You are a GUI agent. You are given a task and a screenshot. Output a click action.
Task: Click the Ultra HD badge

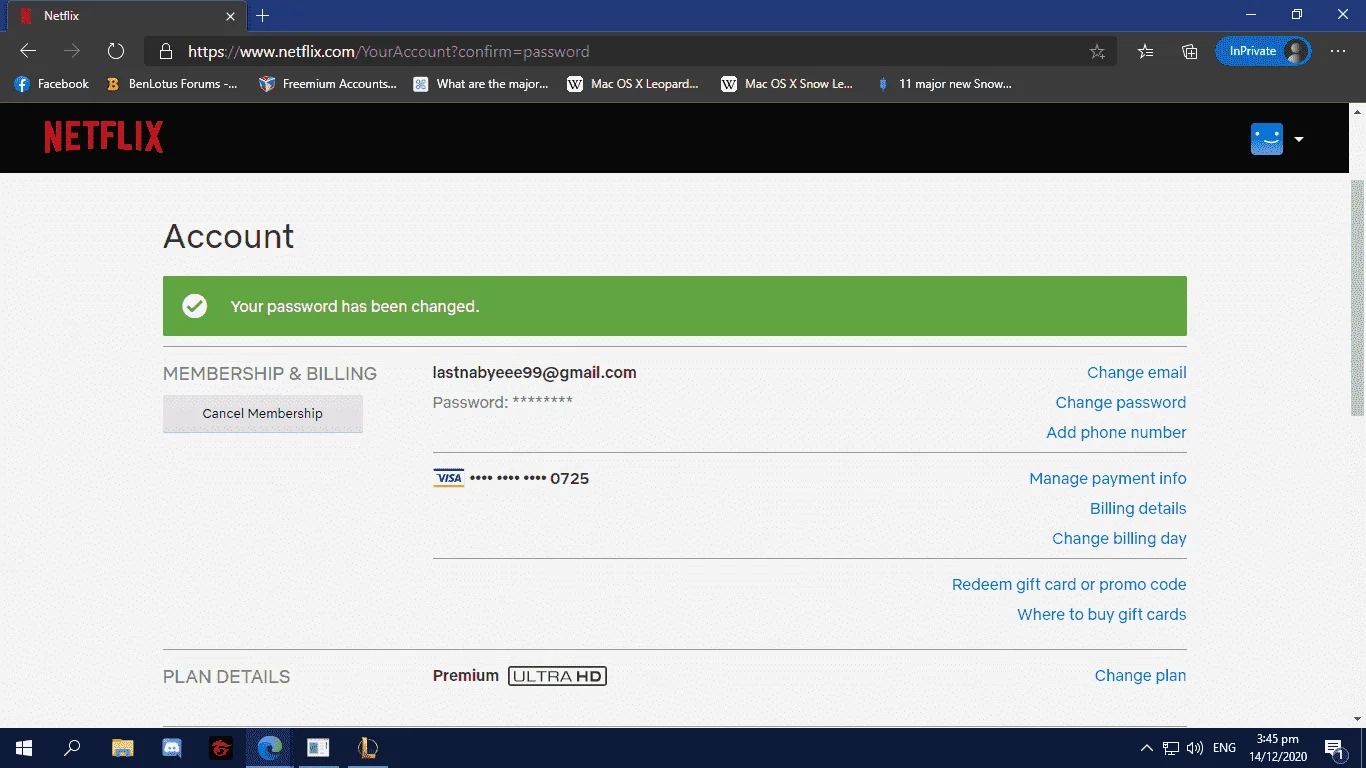[x=557, y=676]
